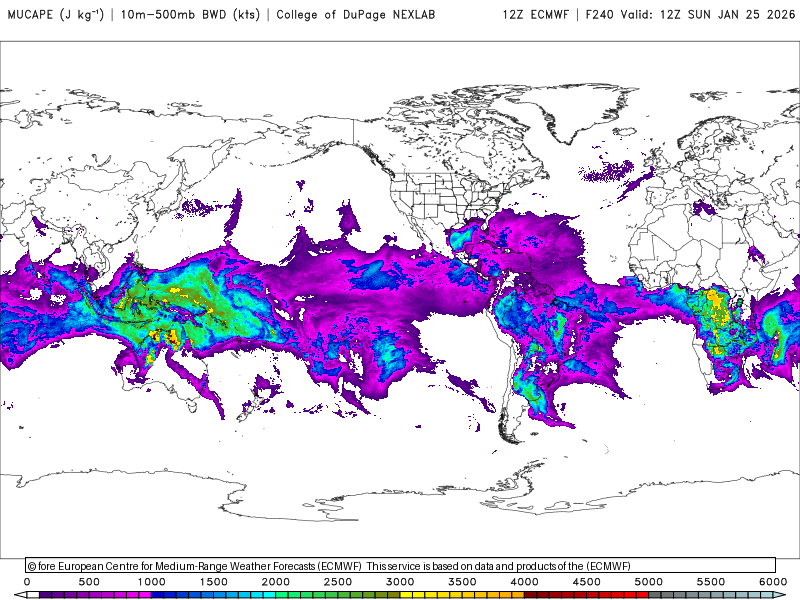800x600 pixels.
Task: Click the left arrow end of the color bar
Action: click(20, 595)
